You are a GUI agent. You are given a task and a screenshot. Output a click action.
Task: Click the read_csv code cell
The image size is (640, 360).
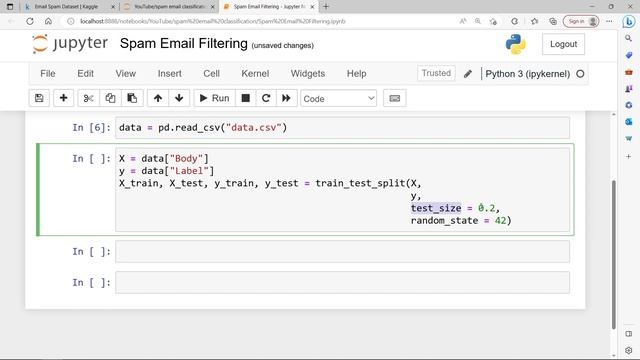pos(342,128)
